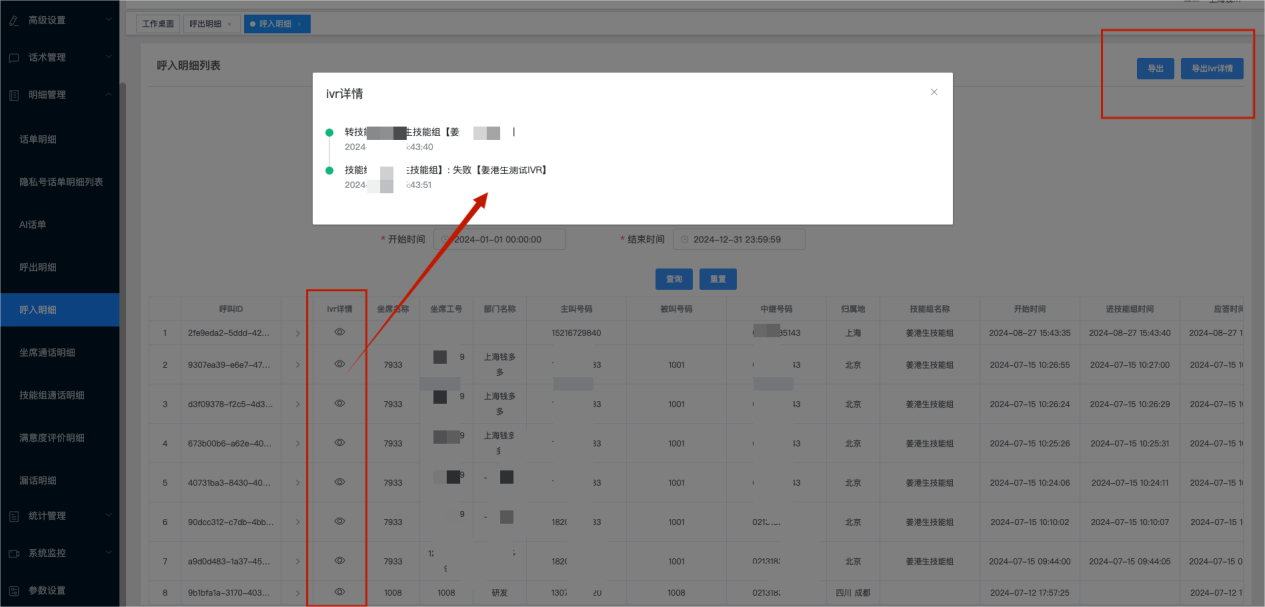Expand row 2fe9eda2 with its chevron
This screenshot has height=607, width=1265.
297,332
